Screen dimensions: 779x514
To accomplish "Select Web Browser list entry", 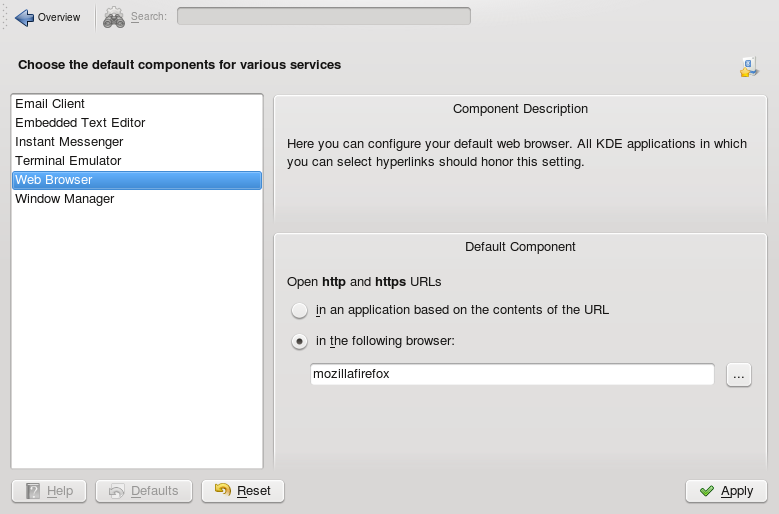I will coord(54,180).
